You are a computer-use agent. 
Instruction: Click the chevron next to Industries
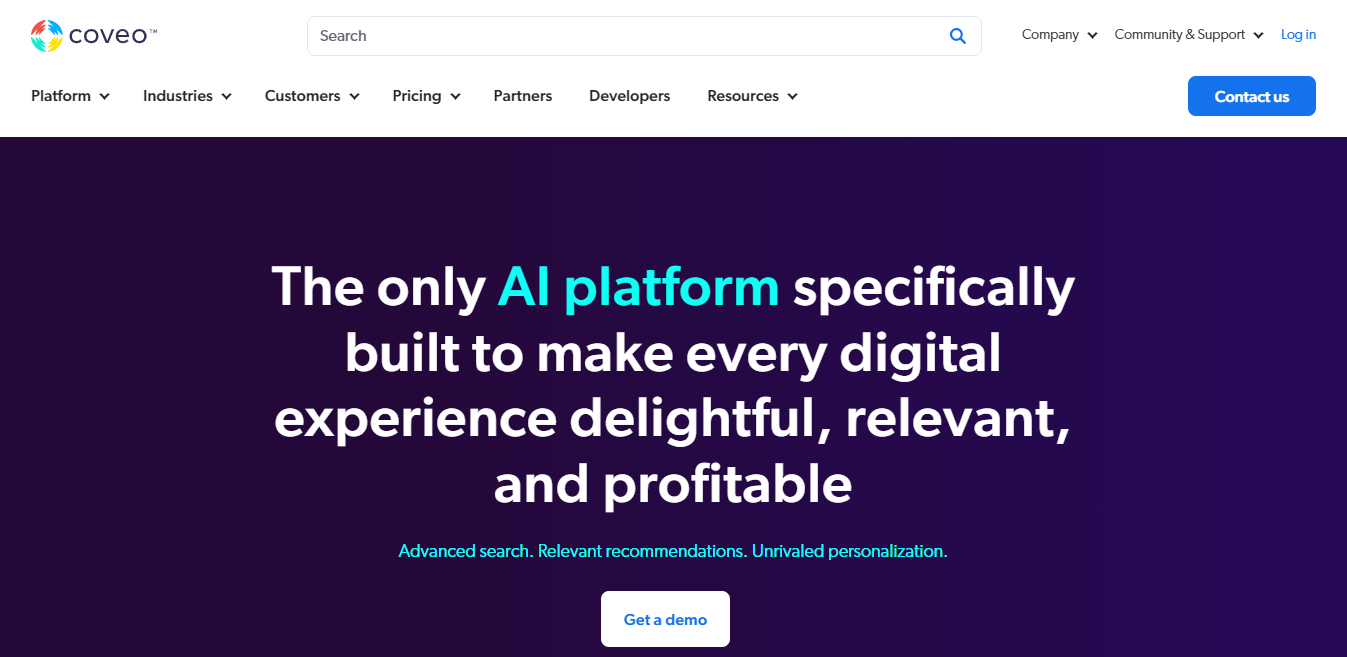[x=227, y=97]
